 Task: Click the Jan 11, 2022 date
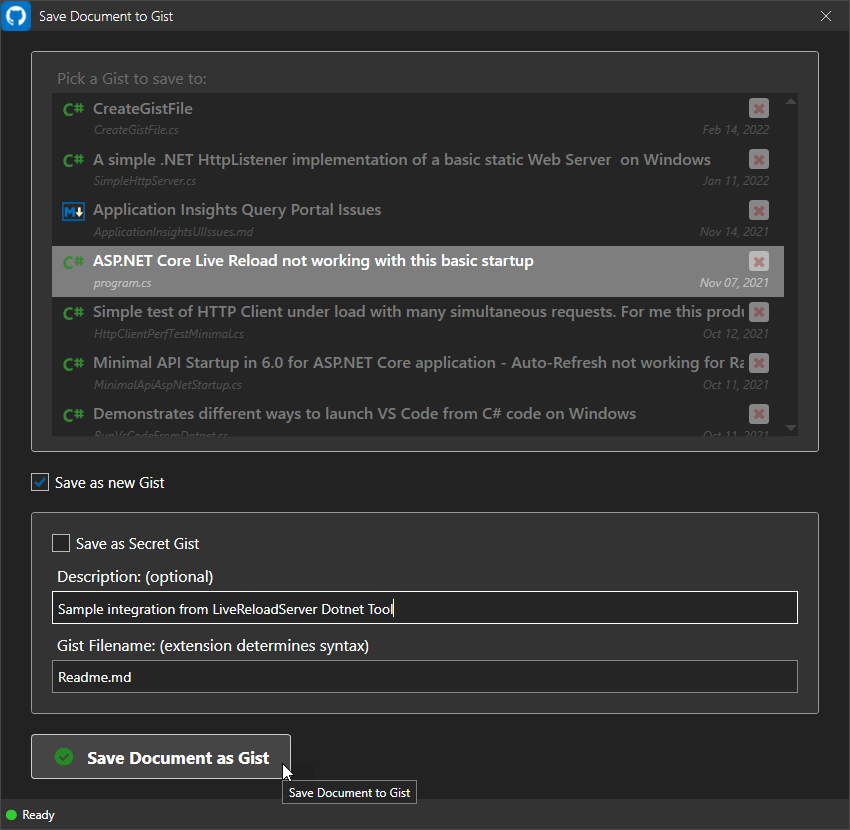click(x=736, y=181)
